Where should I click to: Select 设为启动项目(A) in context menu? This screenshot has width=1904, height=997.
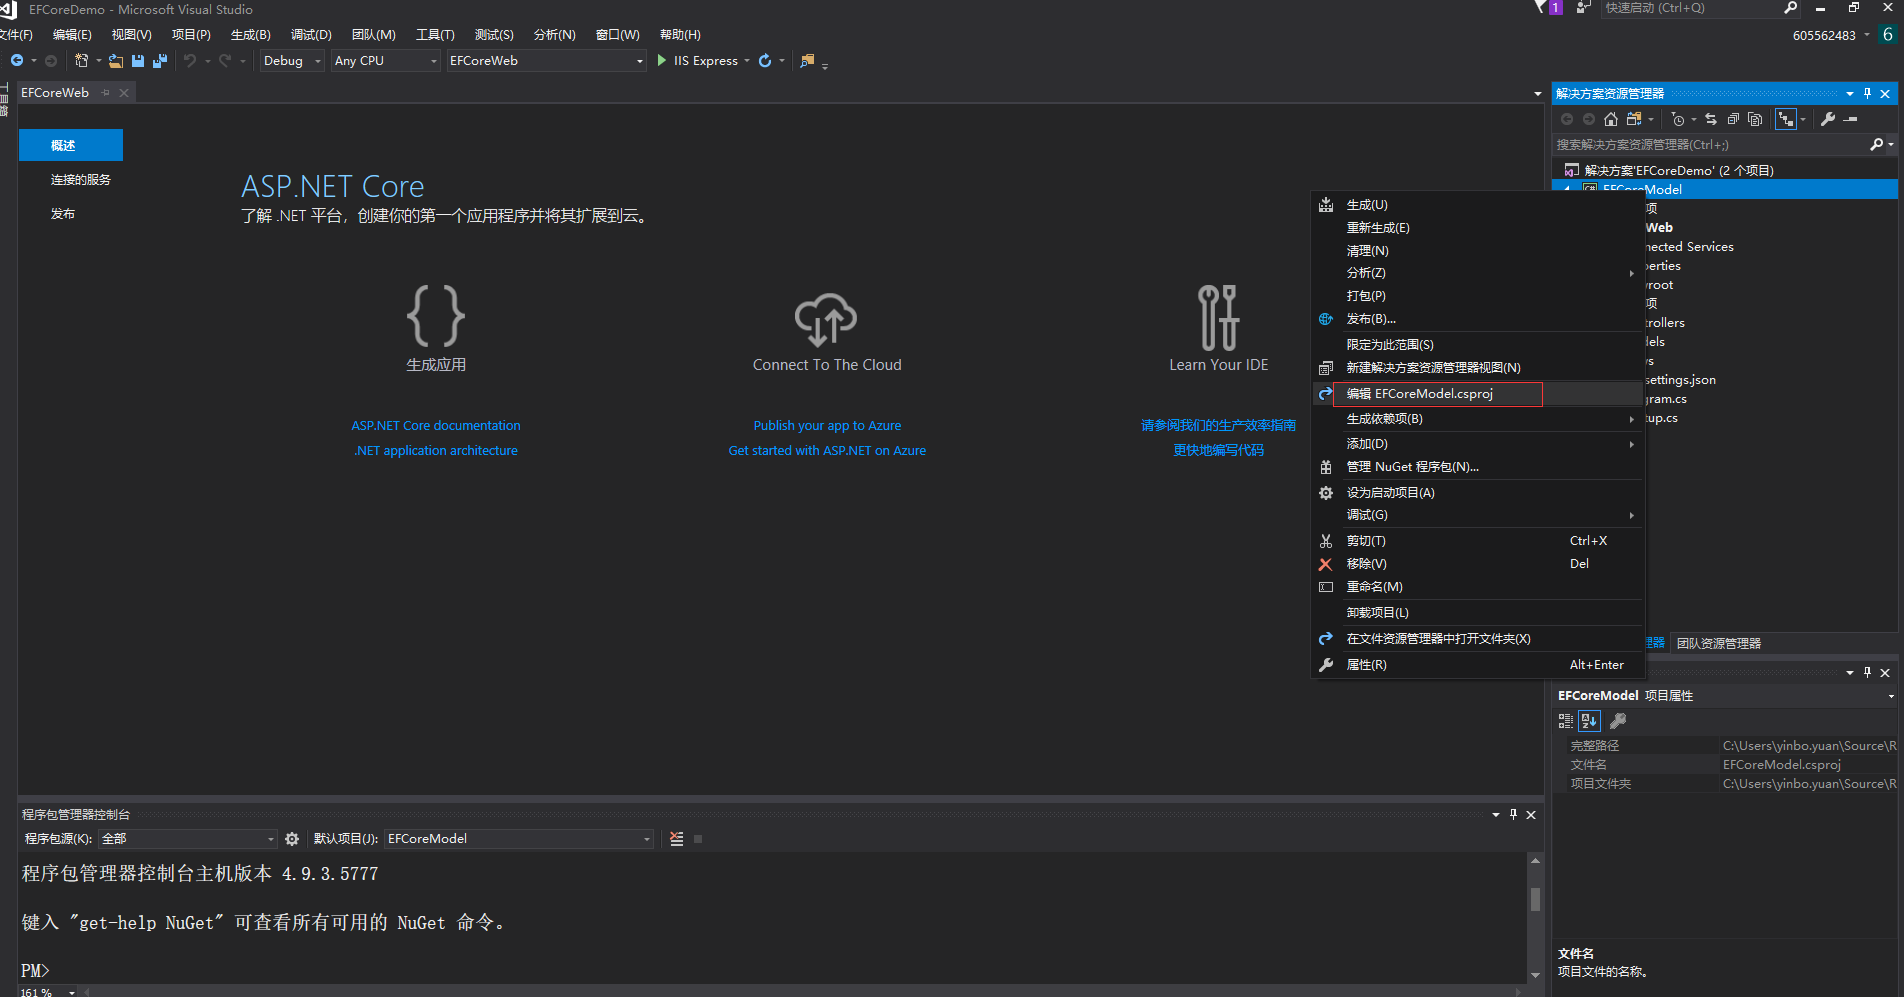(x=1478, y=493)
